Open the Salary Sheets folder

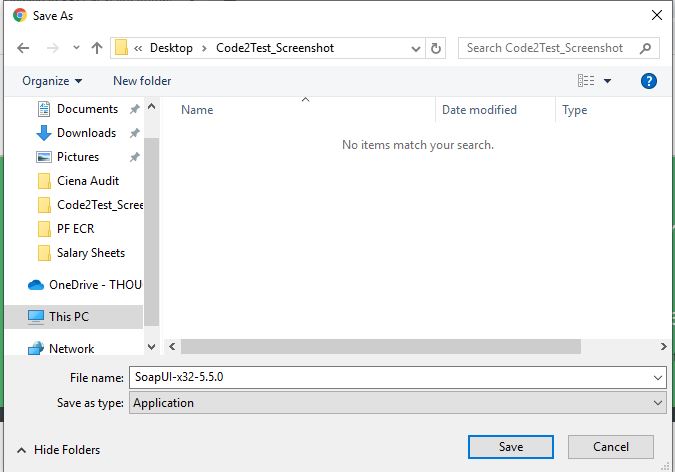91,253
